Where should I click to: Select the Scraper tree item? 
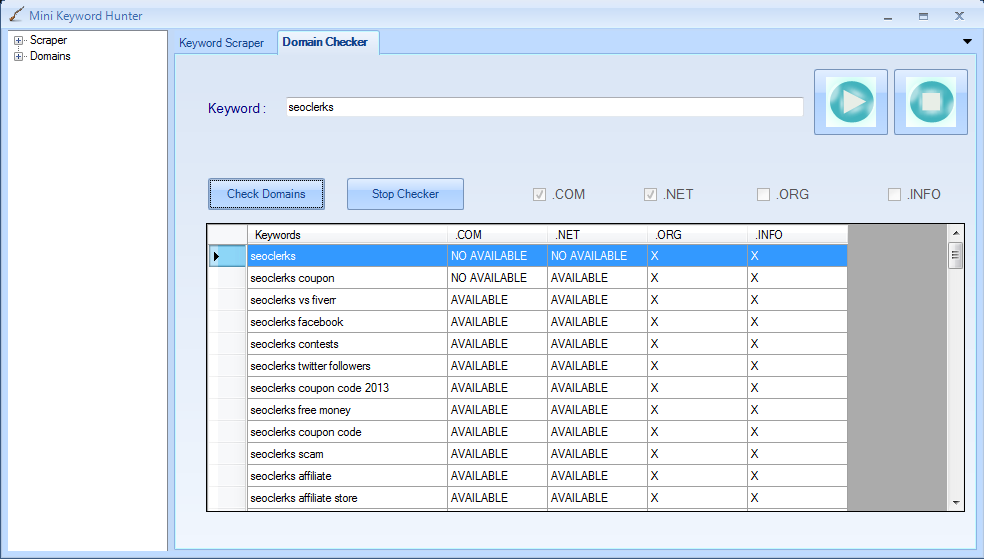(x=48, y=40)
